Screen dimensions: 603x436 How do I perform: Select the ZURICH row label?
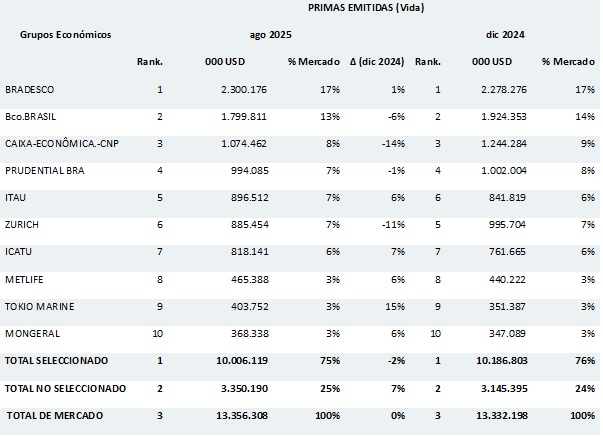[22, 225]
